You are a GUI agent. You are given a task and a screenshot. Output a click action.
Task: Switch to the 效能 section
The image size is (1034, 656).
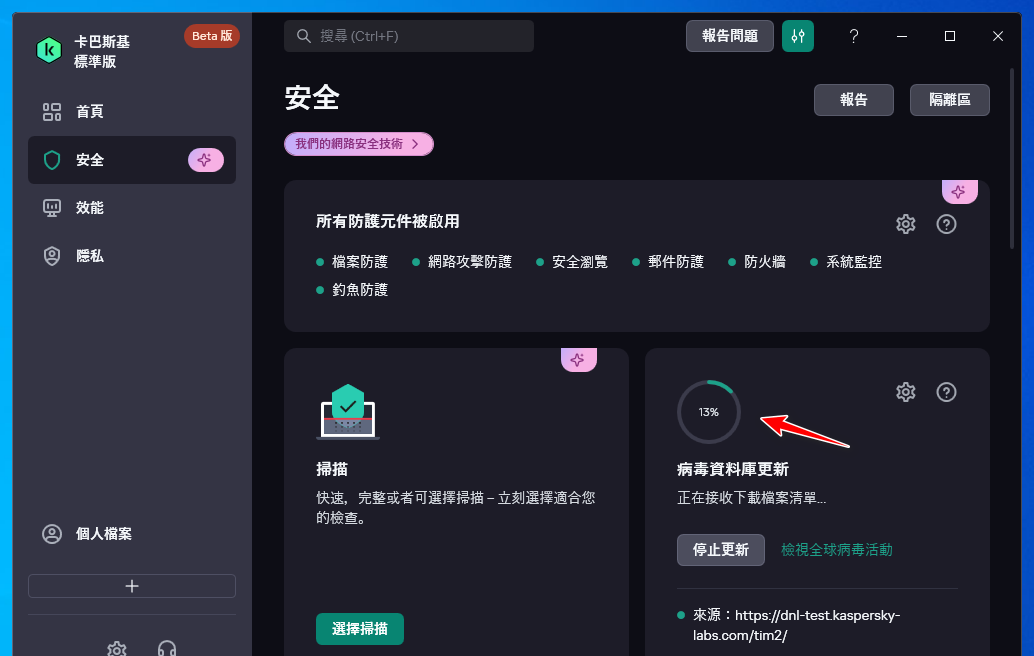[90, 208]
